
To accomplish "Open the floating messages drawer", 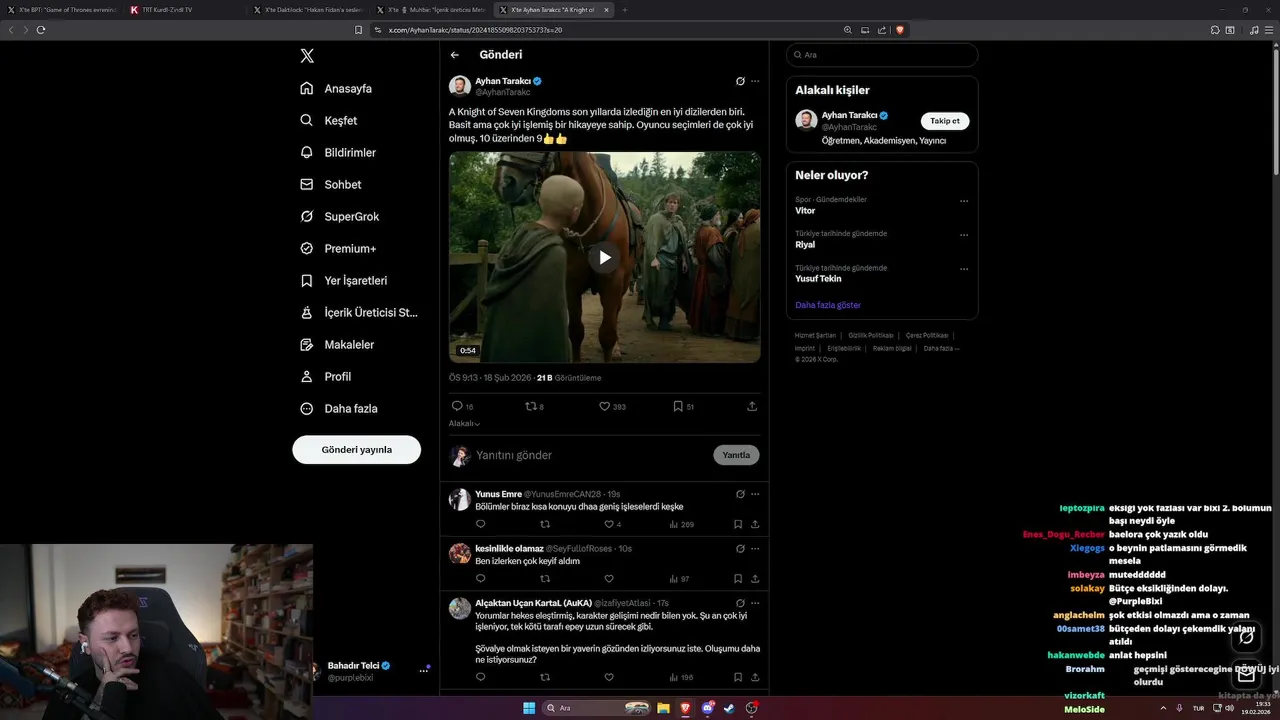I will point(1246,674).
